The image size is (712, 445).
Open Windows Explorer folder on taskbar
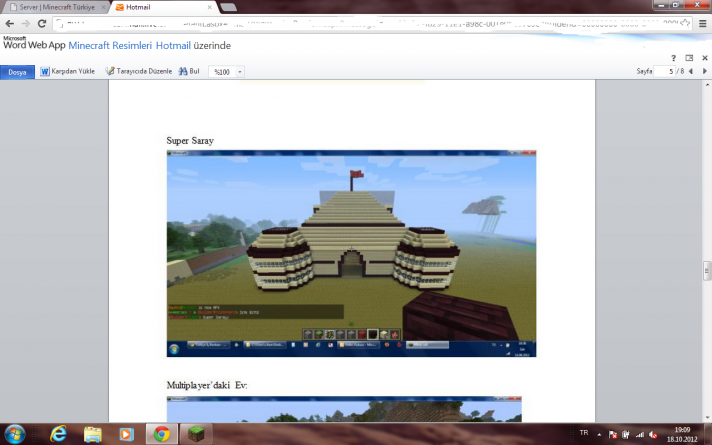tap(93, 434)
